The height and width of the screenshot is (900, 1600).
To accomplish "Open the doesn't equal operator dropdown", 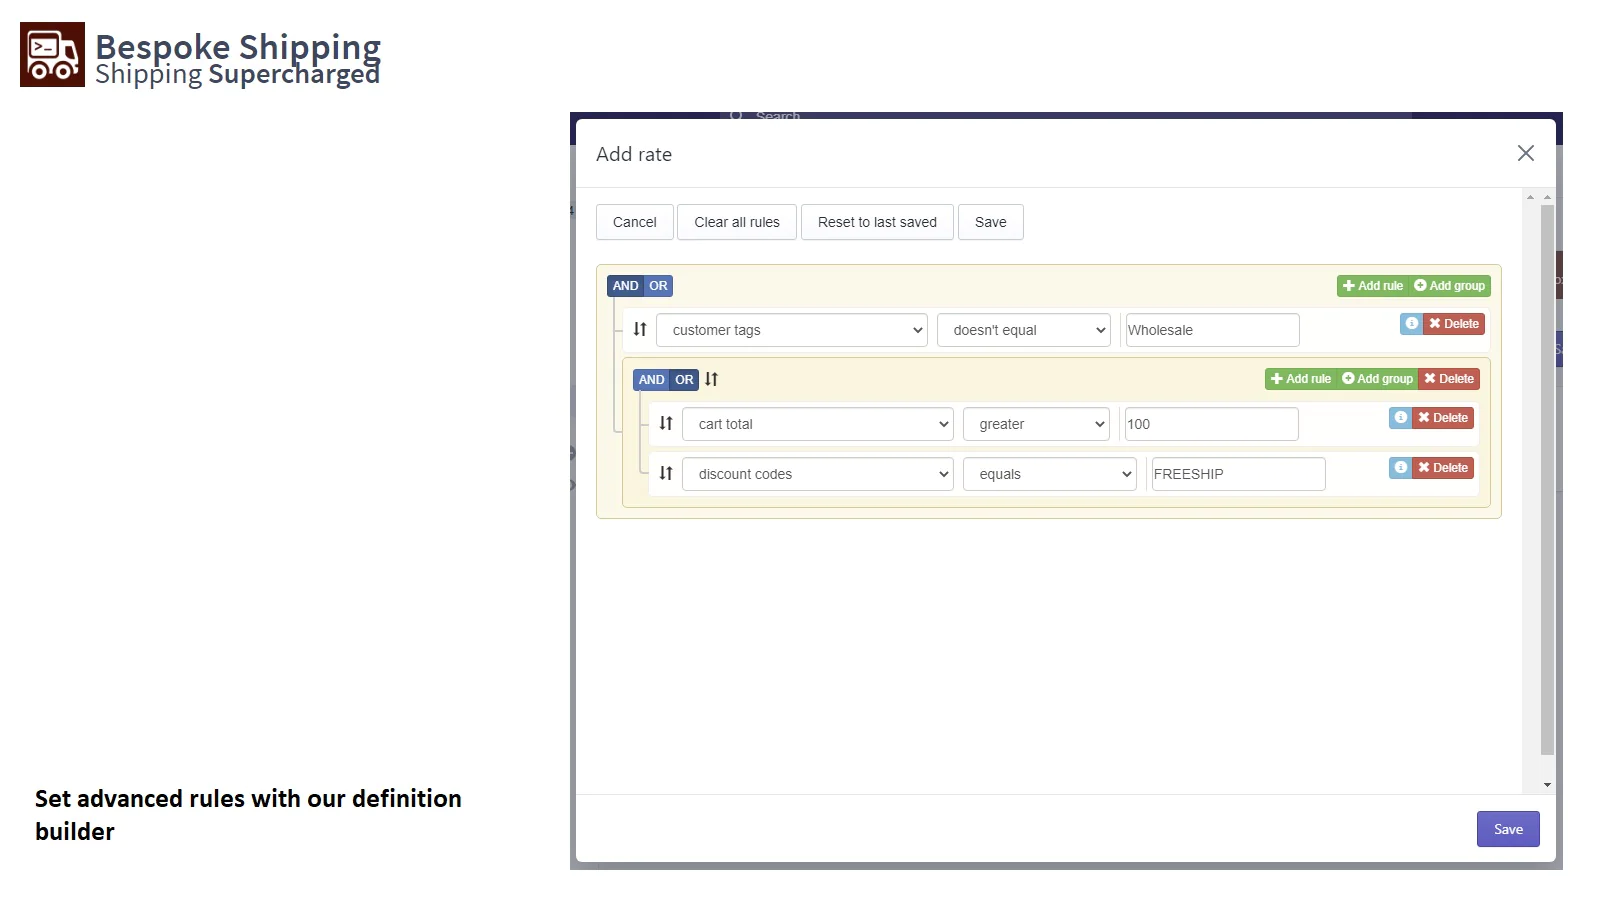I will point(1024,330).
